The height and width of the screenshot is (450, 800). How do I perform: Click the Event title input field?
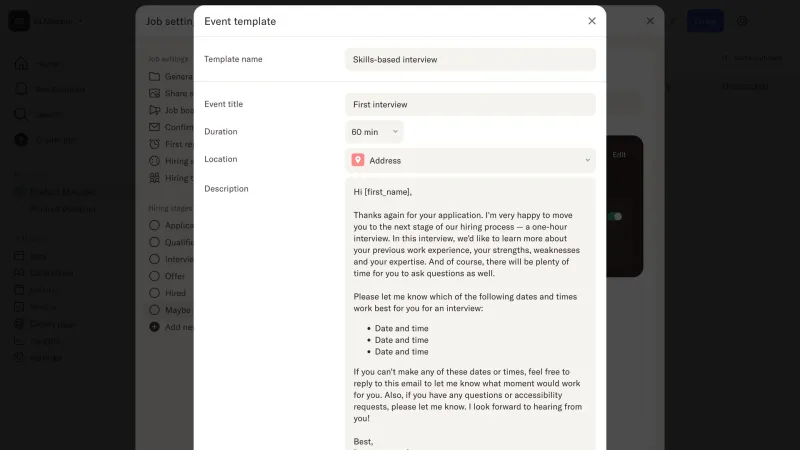470,105
